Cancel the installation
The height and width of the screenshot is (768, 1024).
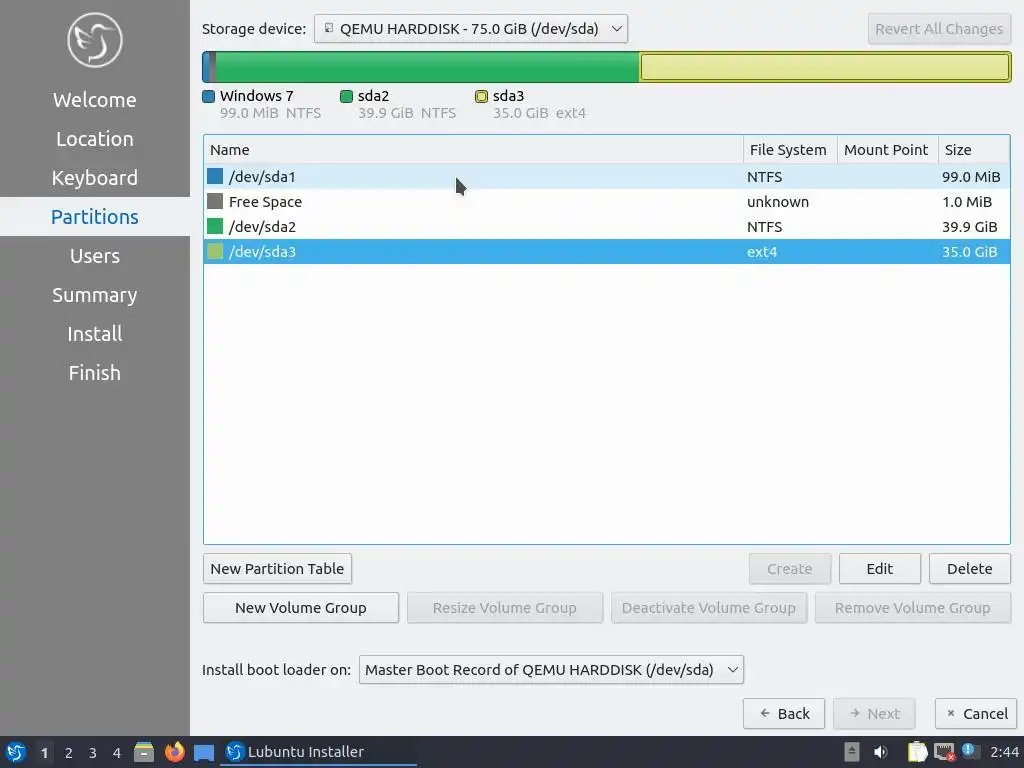(976, 714)
